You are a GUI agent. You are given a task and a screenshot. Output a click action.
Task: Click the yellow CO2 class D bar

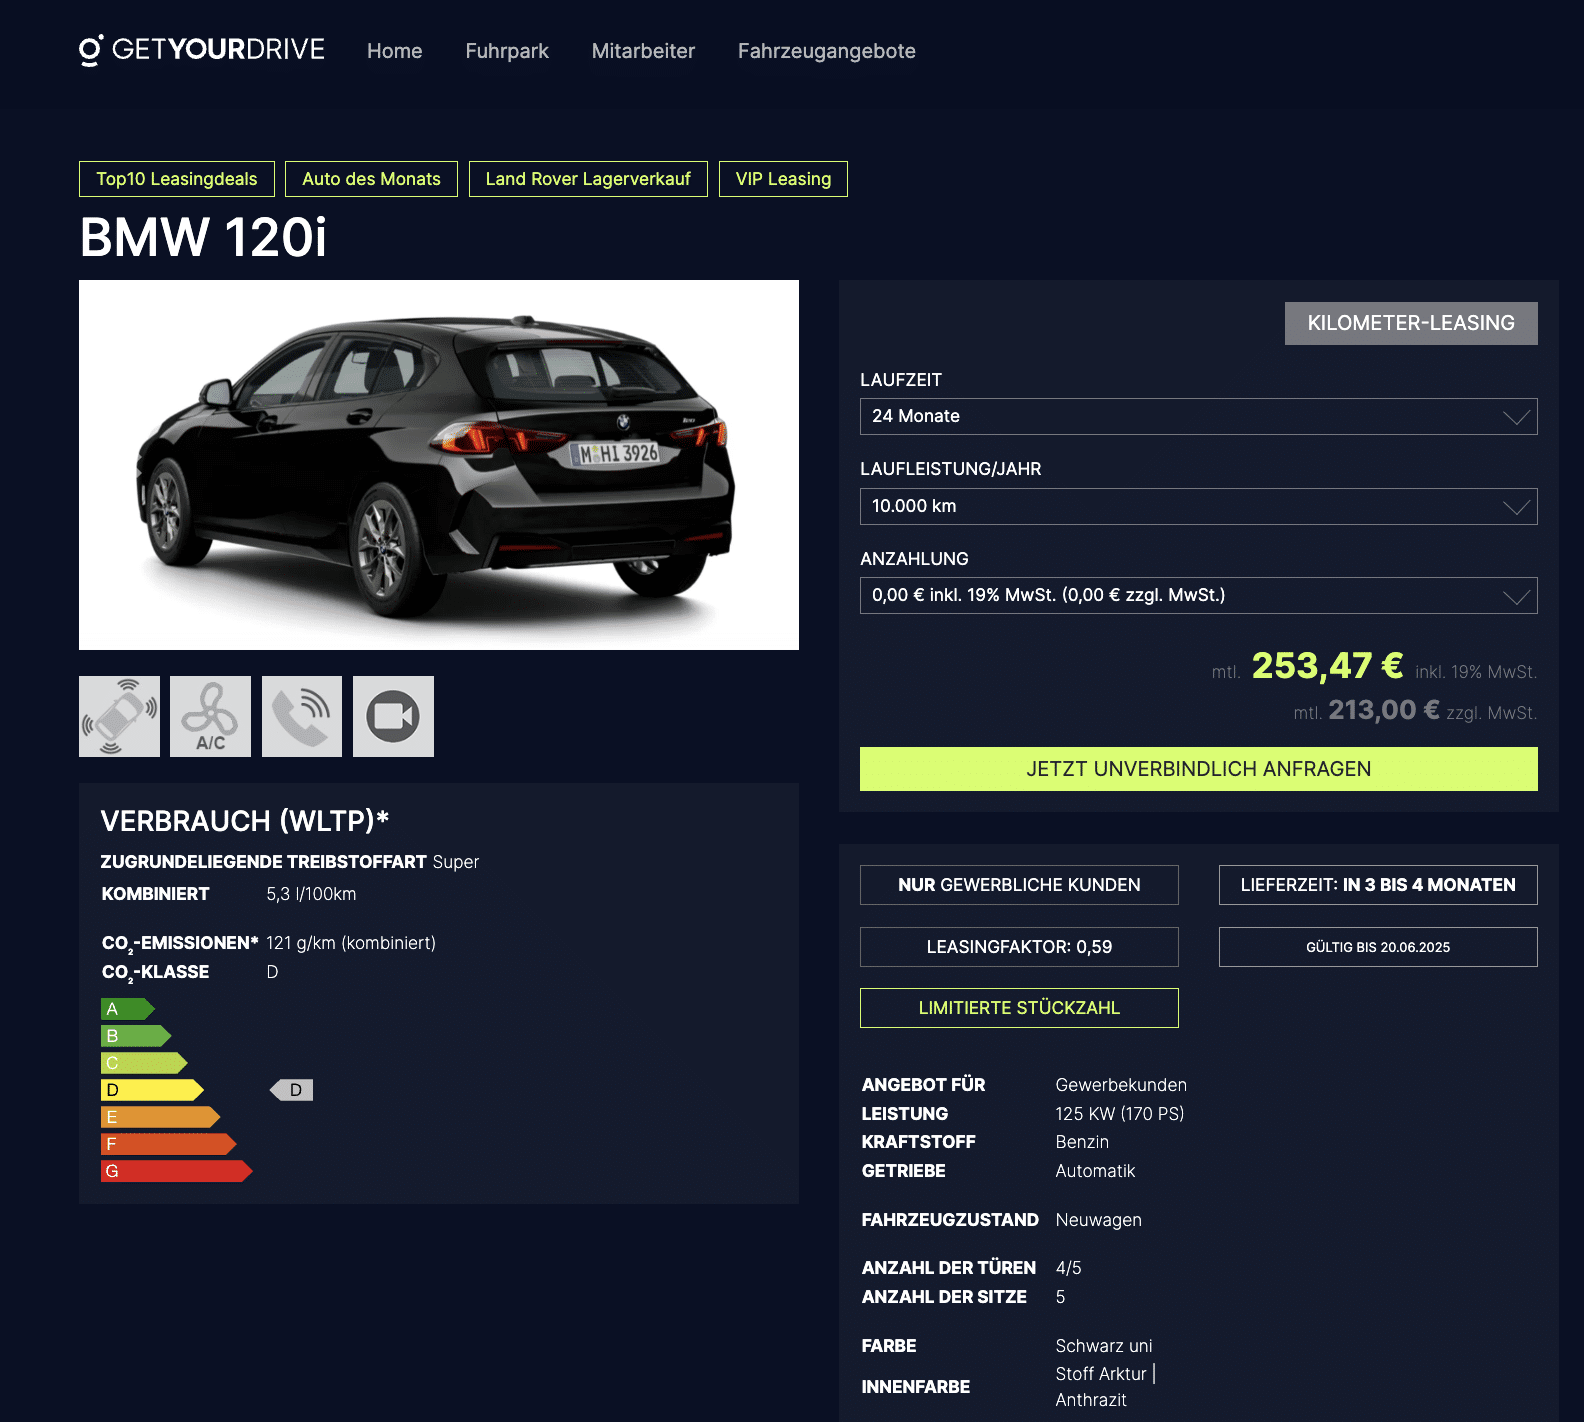[152, 1090]
